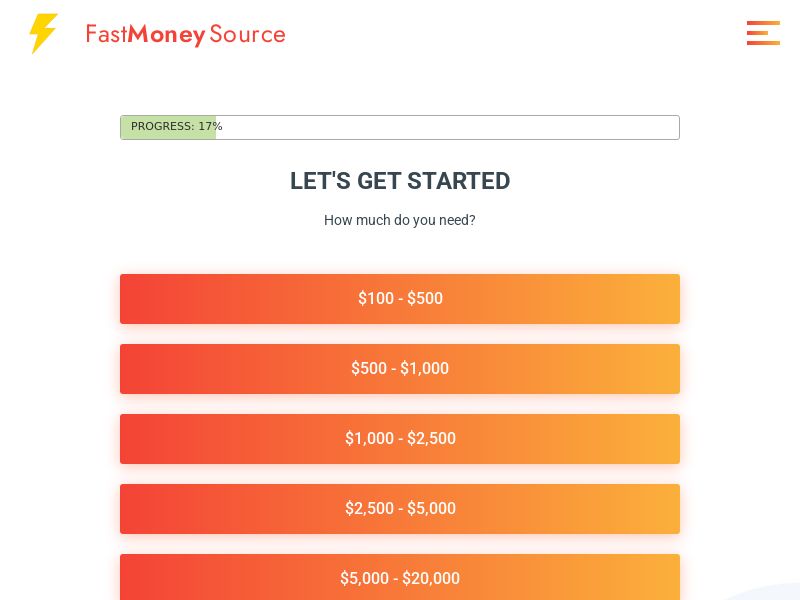Choose the $2,500 - $5,000 loan range
This screenshot has height=600, width=800.
[400, 508]
